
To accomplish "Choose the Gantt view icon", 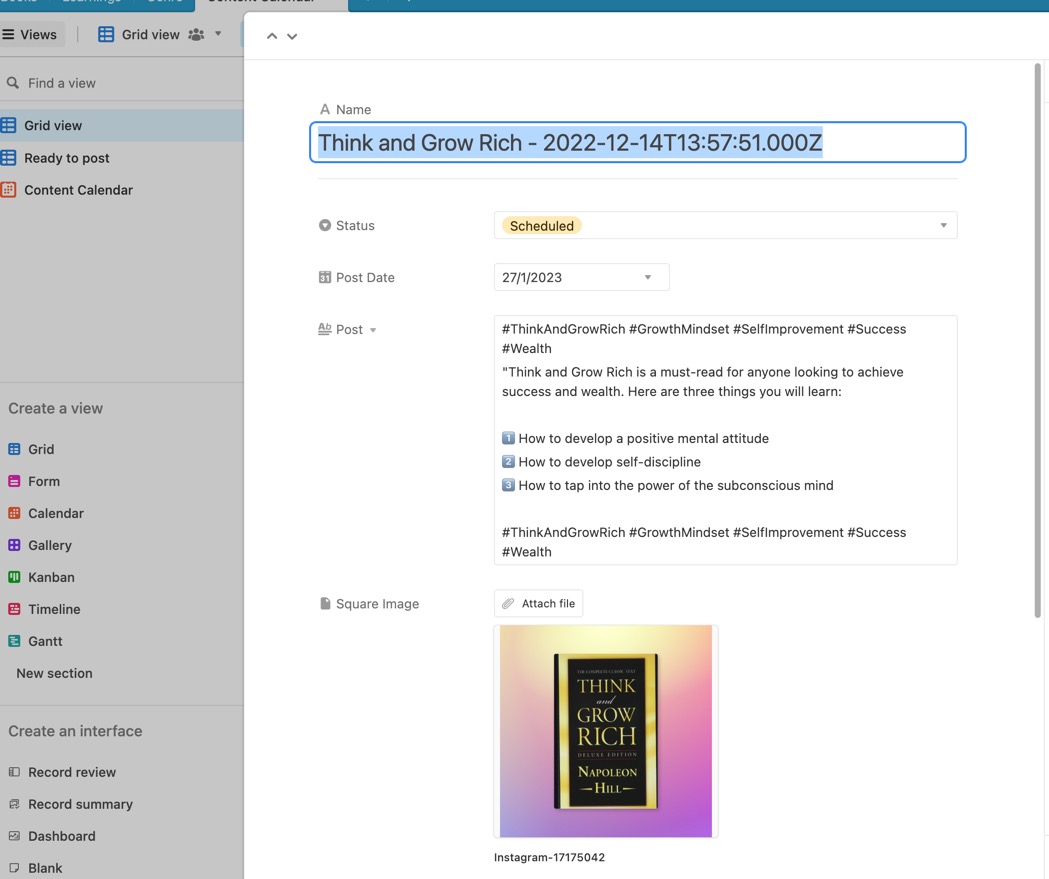I will 14,641.
